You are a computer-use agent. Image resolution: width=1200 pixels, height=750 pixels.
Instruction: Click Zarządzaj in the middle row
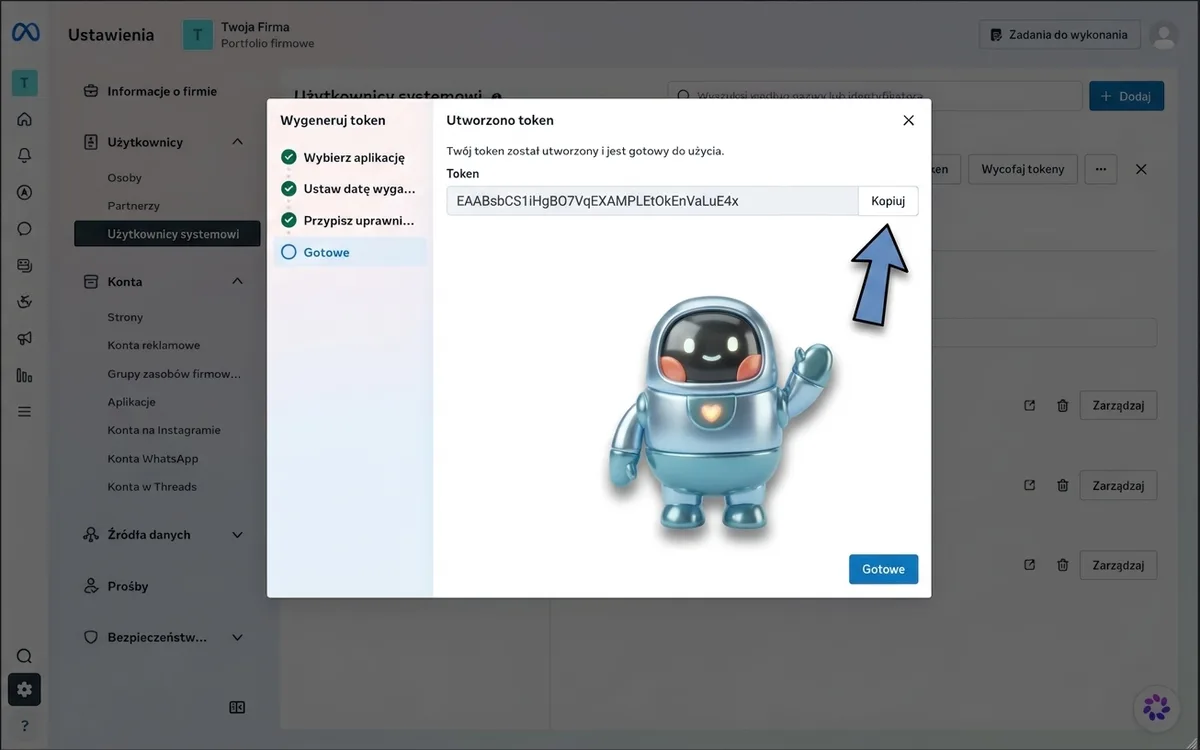pos(1118,485)
